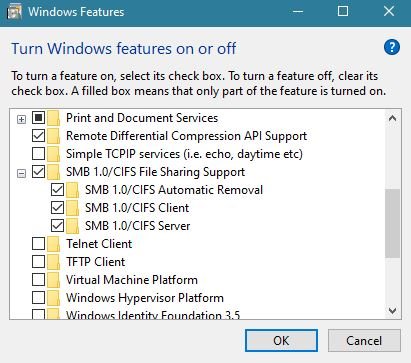Enable Virtual Machine Platform checkbox

[38, 280]
